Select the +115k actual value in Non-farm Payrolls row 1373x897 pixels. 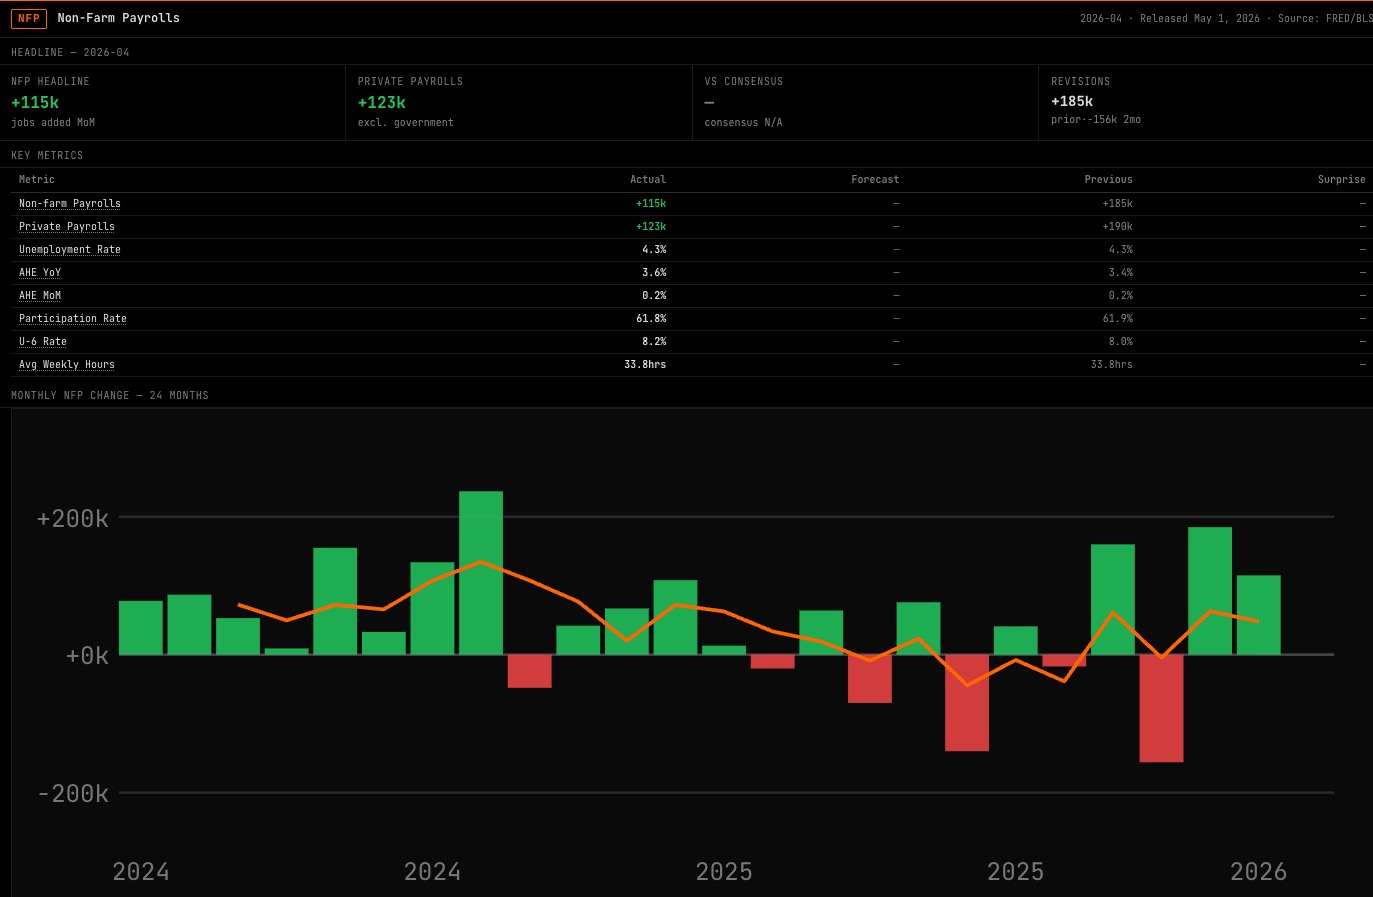(651, 203)
